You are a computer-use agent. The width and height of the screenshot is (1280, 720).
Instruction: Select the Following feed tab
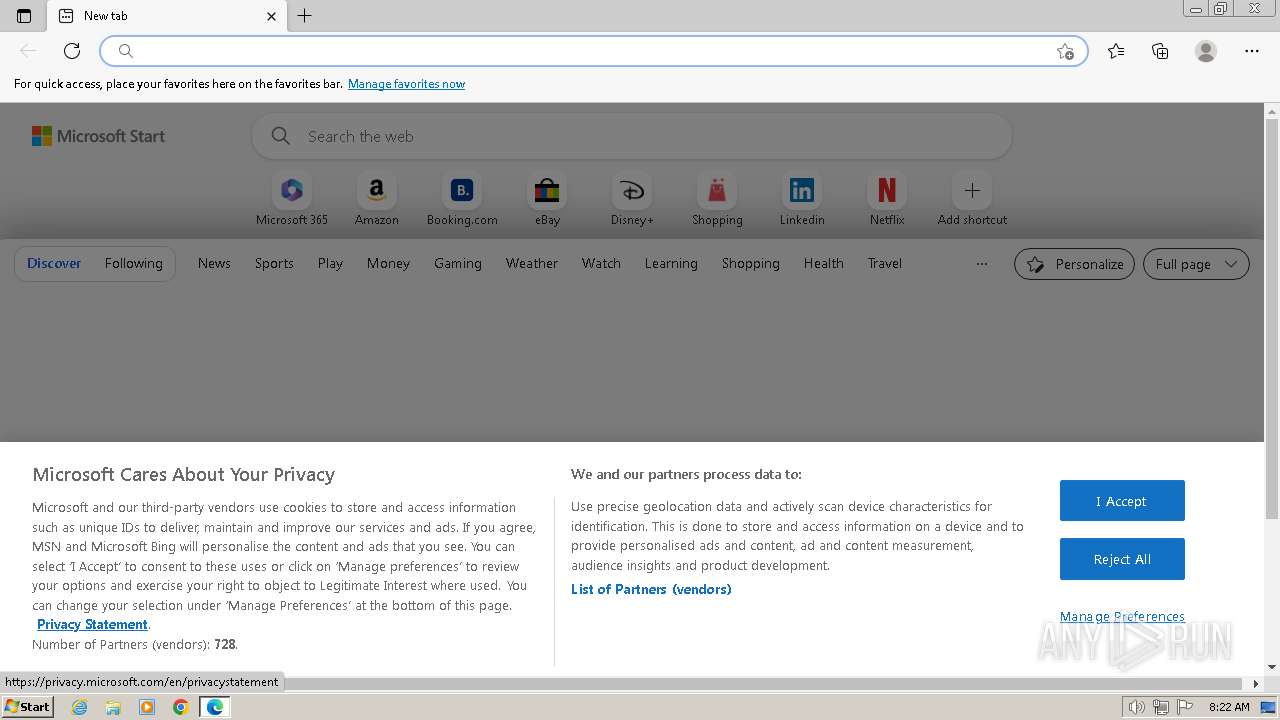click(x=133, y=263)
